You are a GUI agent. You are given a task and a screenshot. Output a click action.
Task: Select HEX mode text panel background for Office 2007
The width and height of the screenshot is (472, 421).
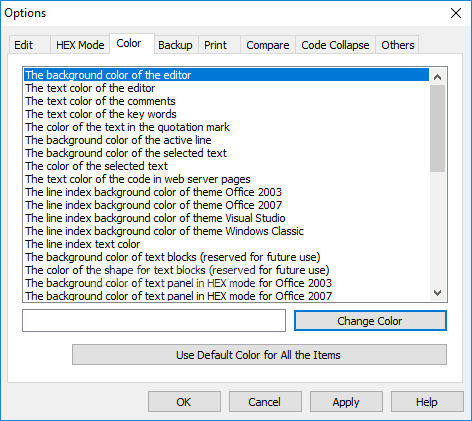(226, 296)
